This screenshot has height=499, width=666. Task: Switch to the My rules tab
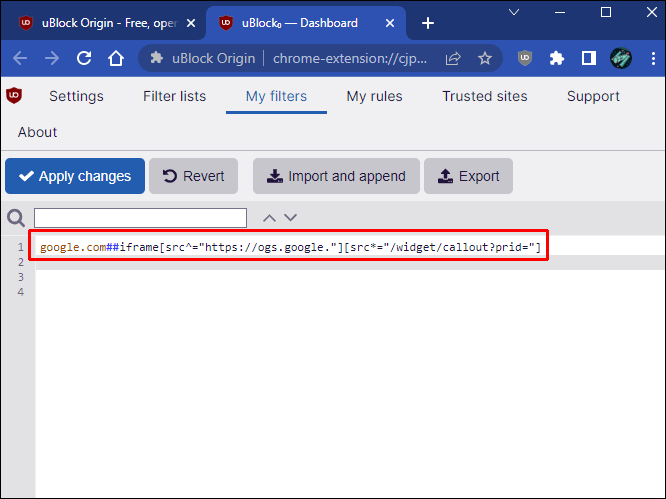pyautogui.click(x=374, y=96)
